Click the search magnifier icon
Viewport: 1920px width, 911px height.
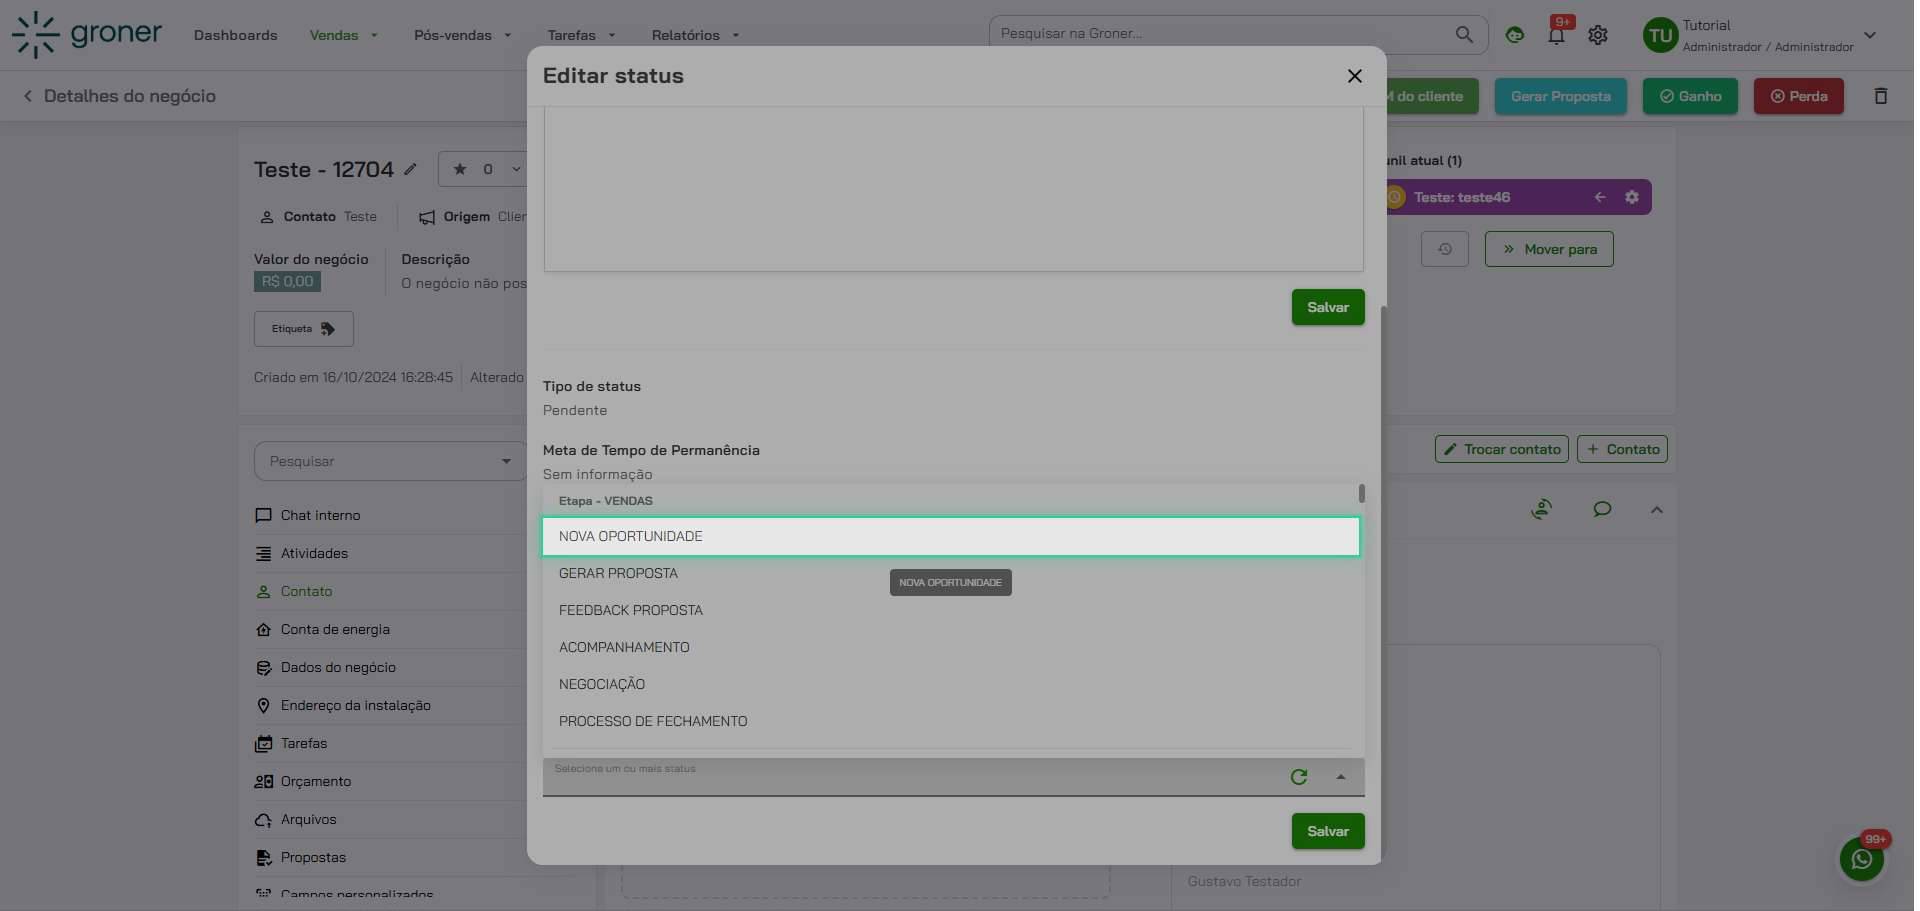(x=1463, y=34)
